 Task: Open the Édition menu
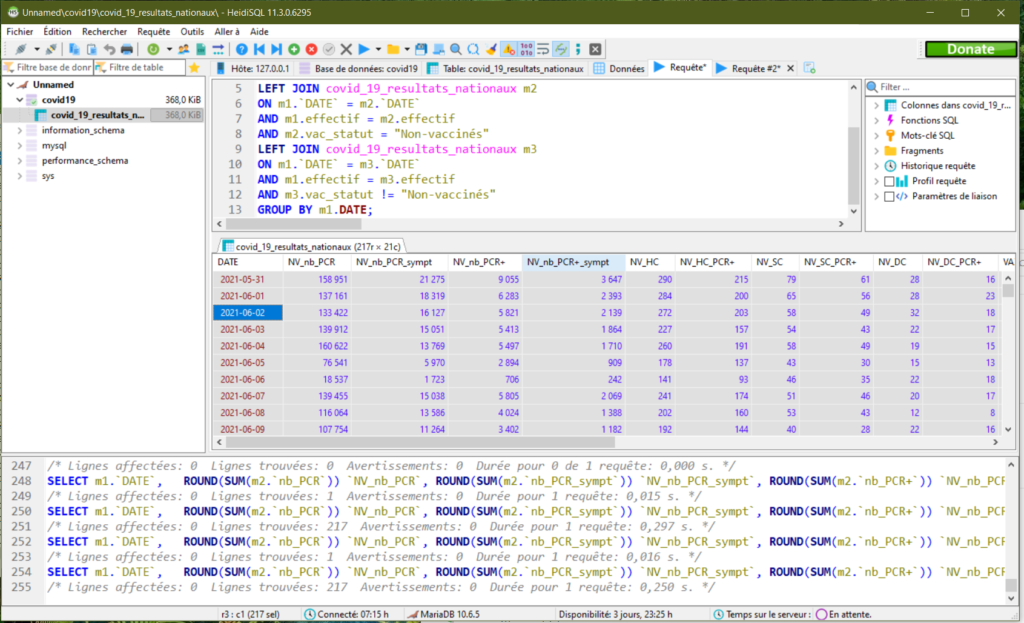coord(57,31)
